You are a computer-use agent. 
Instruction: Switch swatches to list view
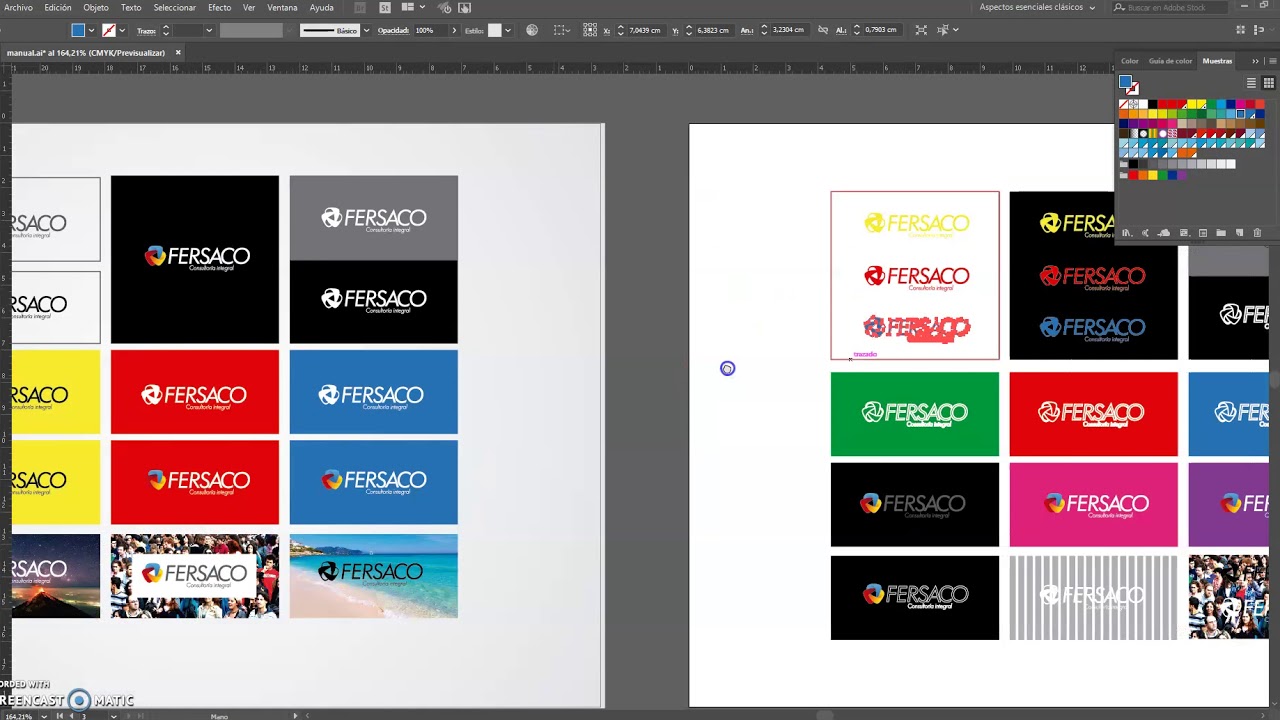click(x=1251, y=83)
